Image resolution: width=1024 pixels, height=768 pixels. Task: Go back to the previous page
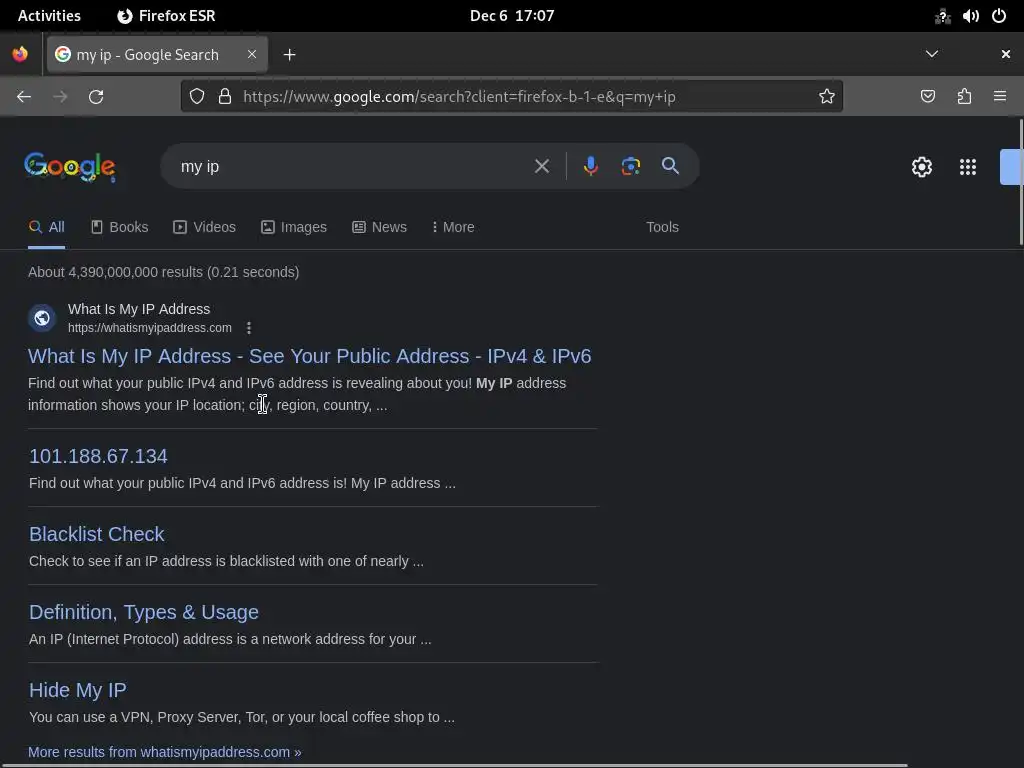coord(24,97)
